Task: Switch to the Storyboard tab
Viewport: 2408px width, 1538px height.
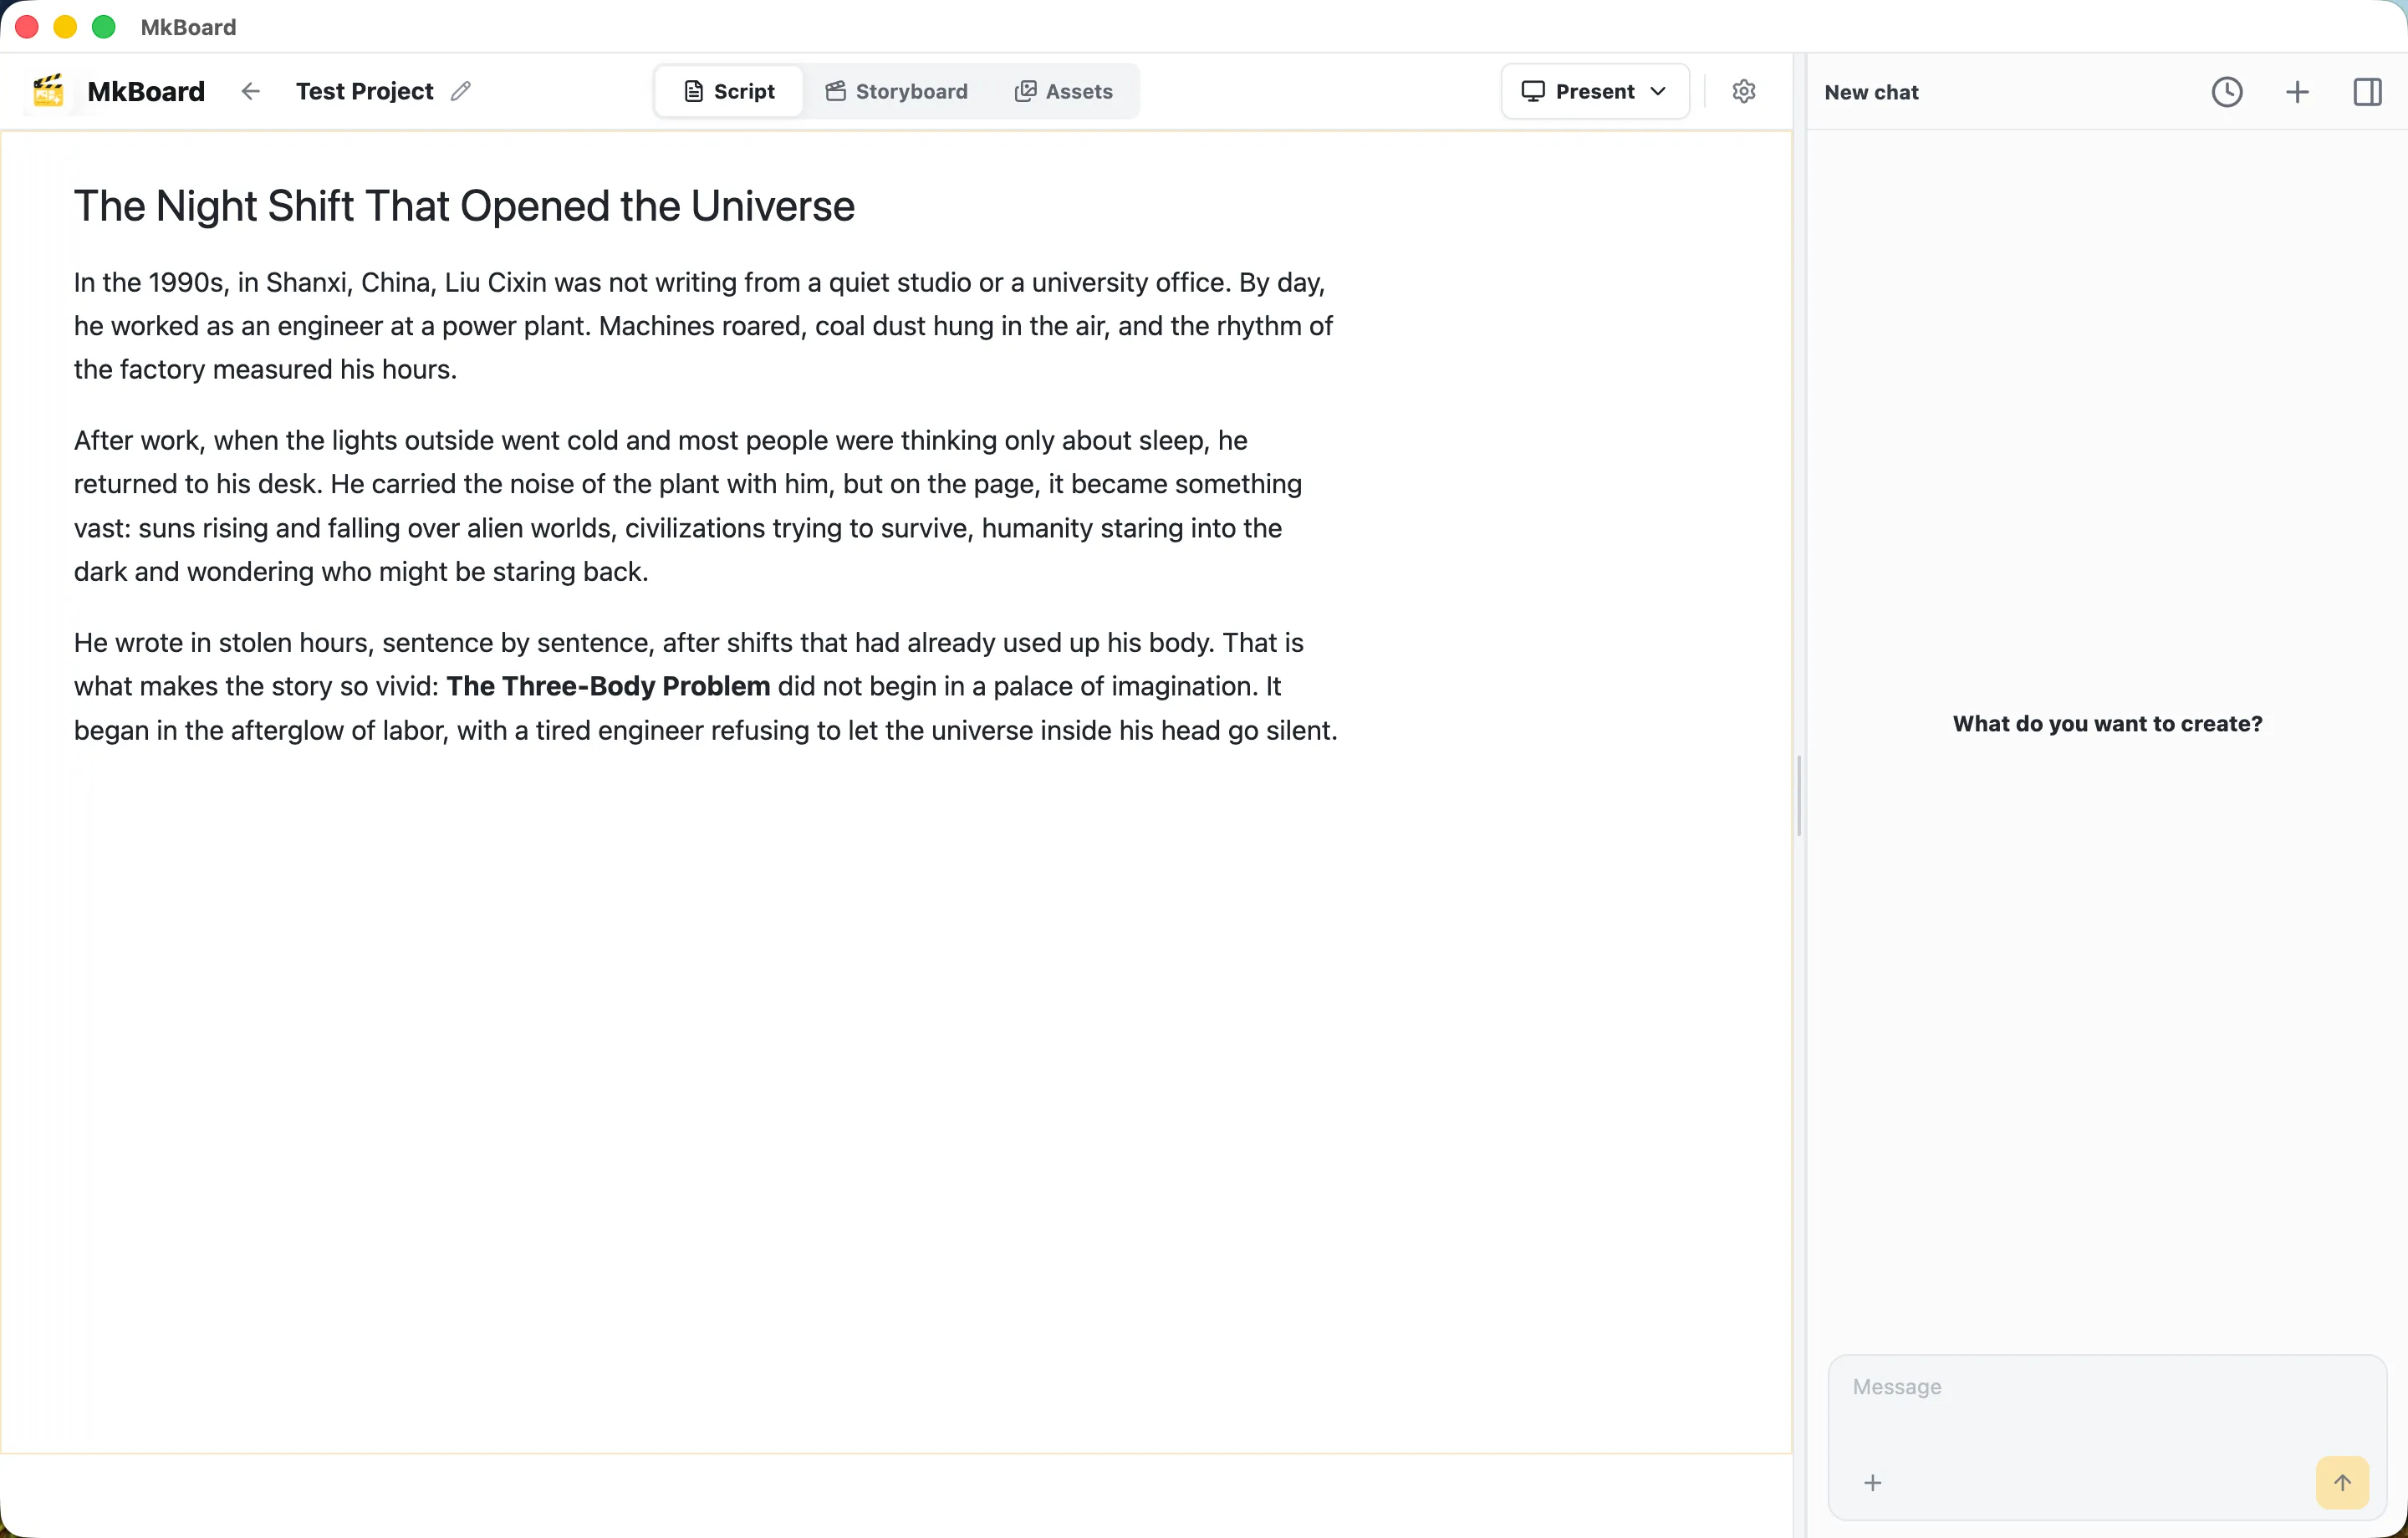Action: [896, 92]
